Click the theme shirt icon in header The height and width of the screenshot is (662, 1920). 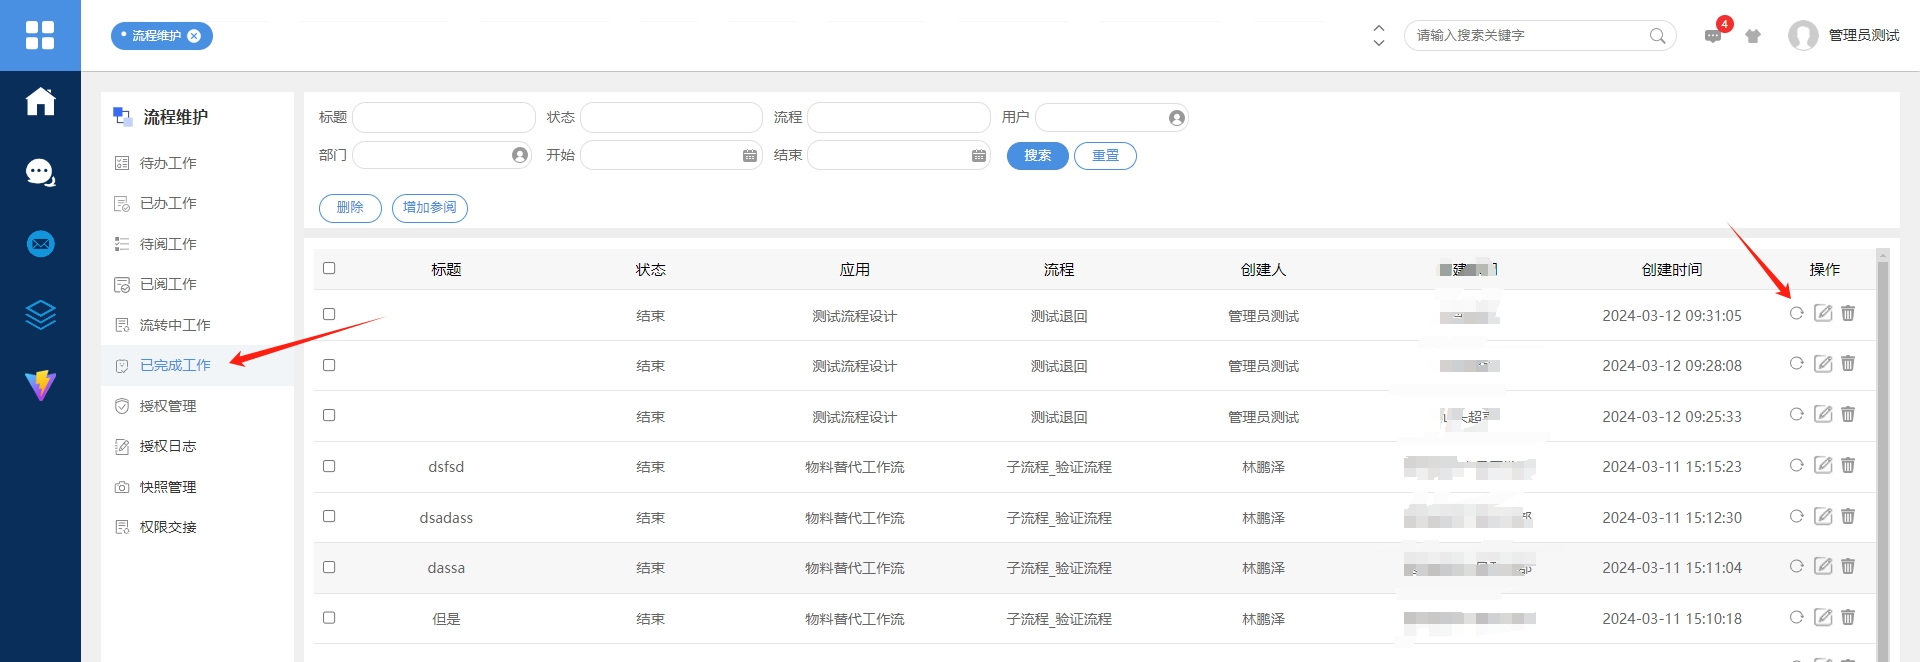(x=1753, y=36)
